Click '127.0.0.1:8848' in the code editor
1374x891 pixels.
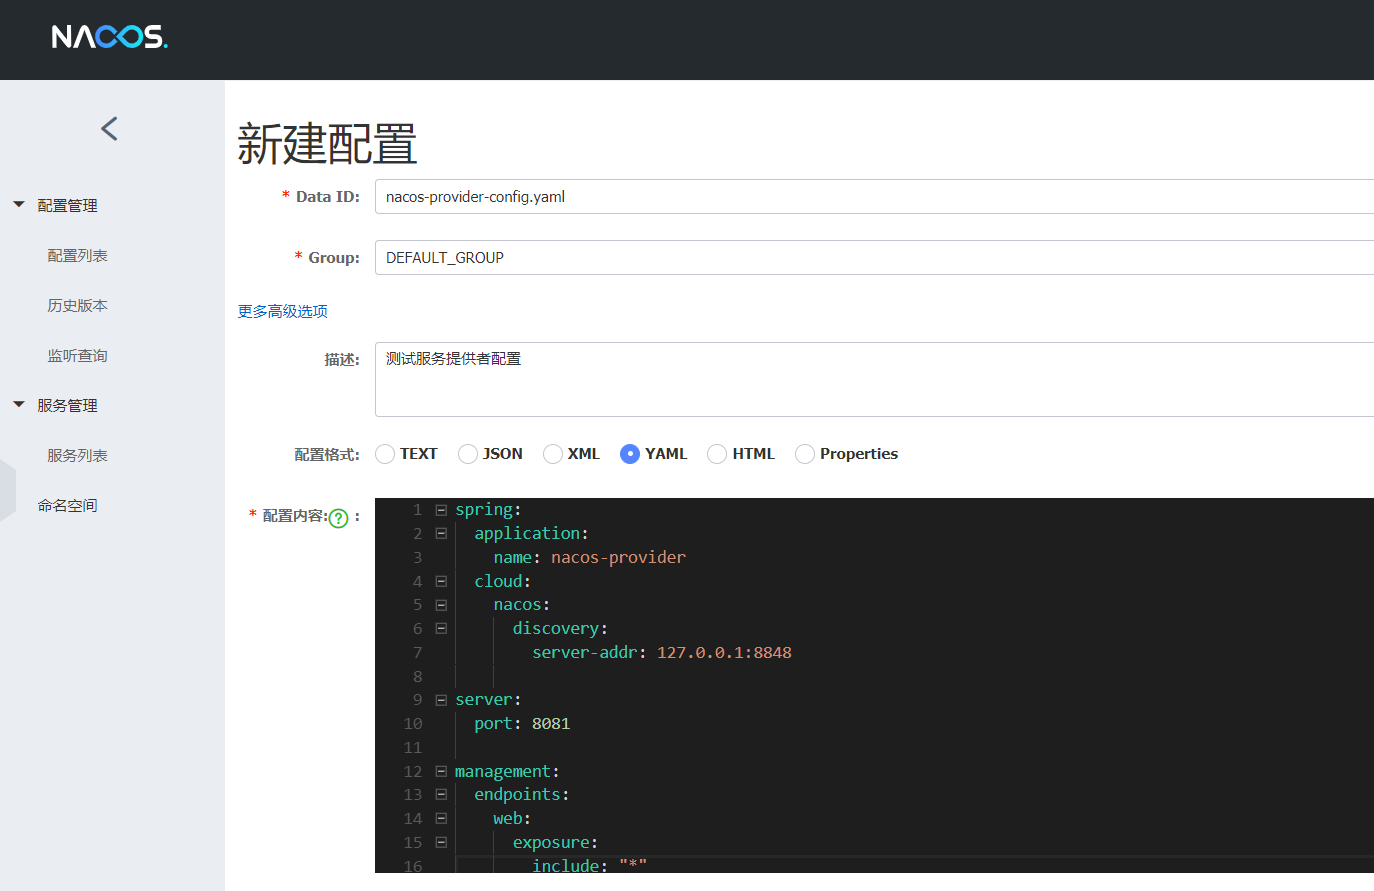pyautogui.click(x=724, y=652)
